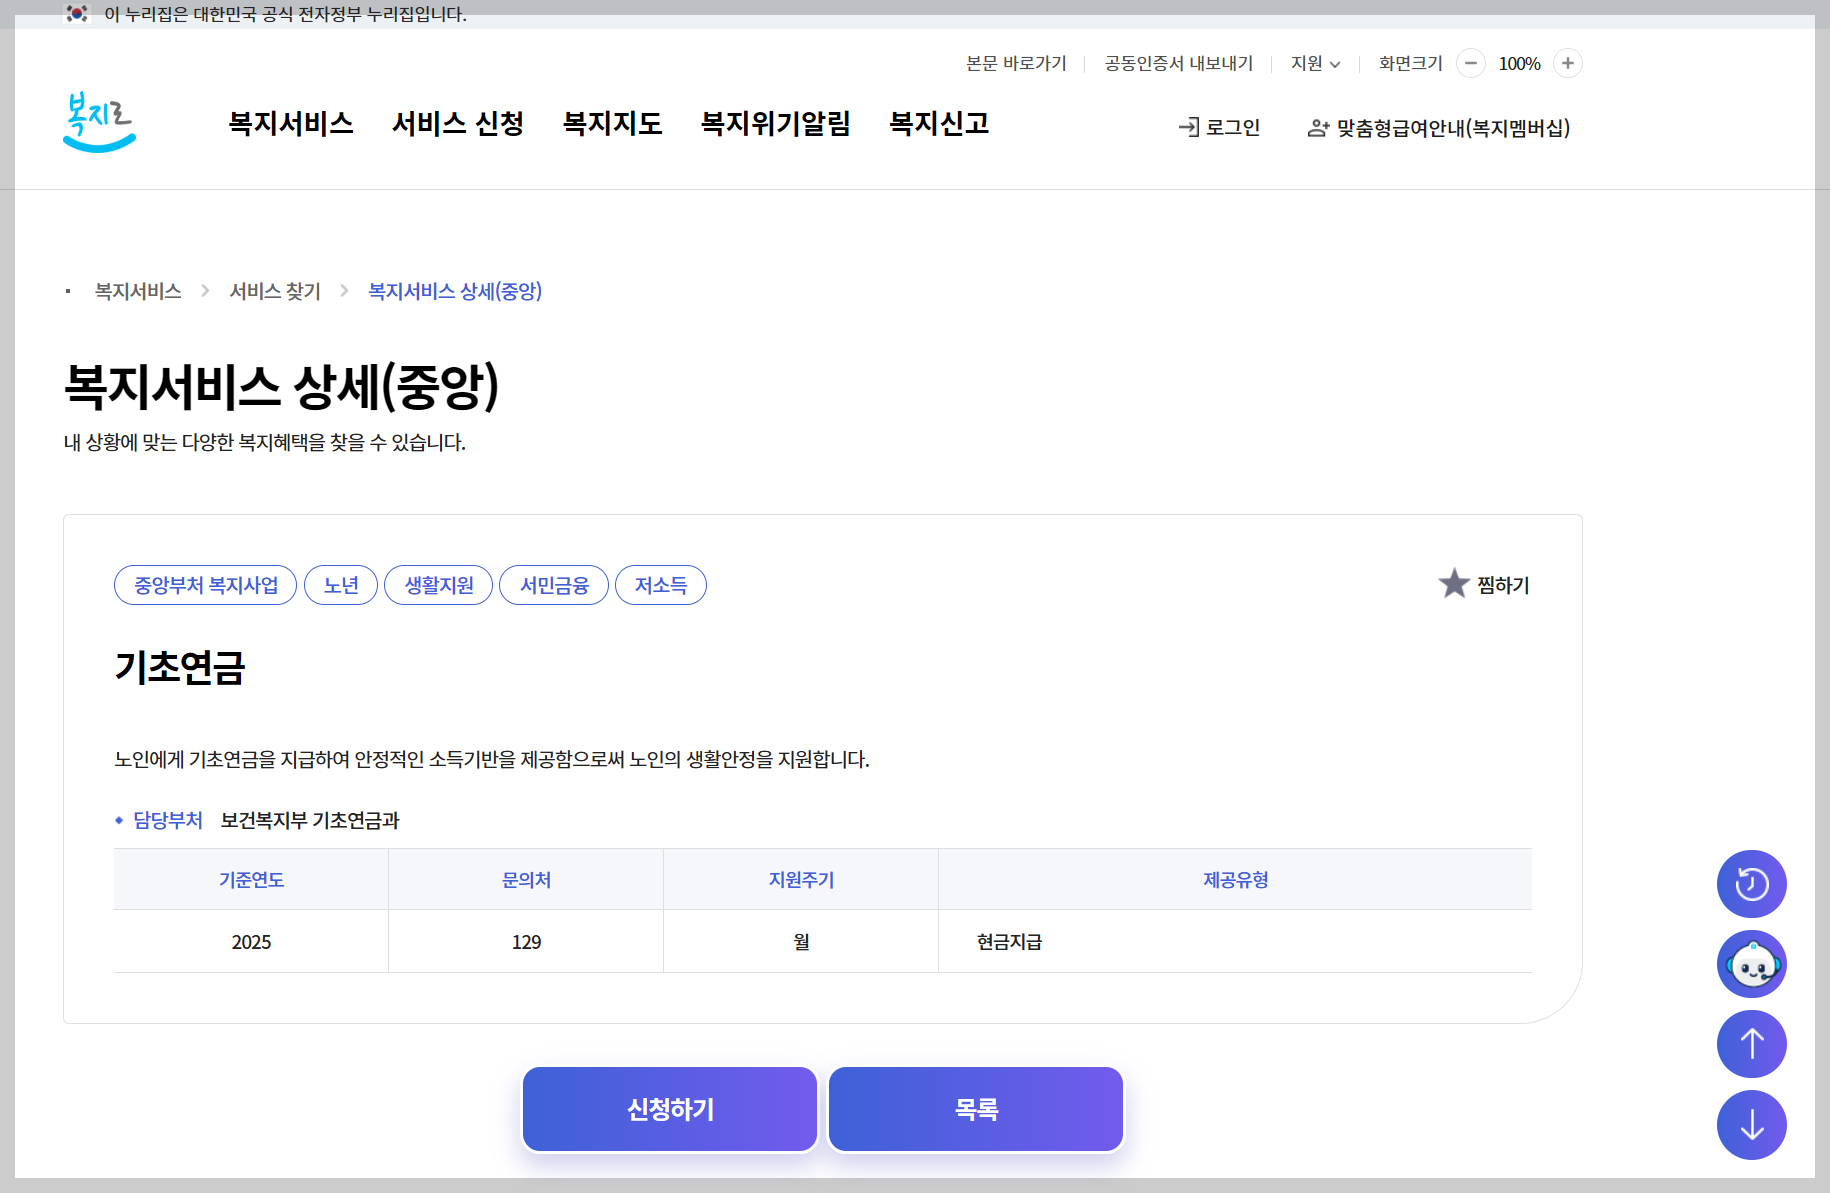The image size is (1830, 1193).
Task: Click the scroll-to-top arrow icon
Action: [x=1751, y=1043]
